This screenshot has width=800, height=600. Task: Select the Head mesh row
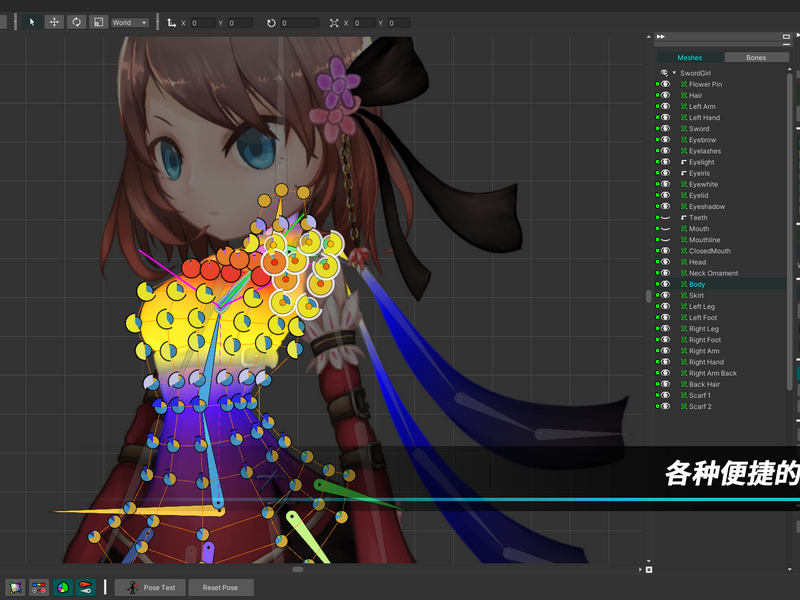(721, 262)
